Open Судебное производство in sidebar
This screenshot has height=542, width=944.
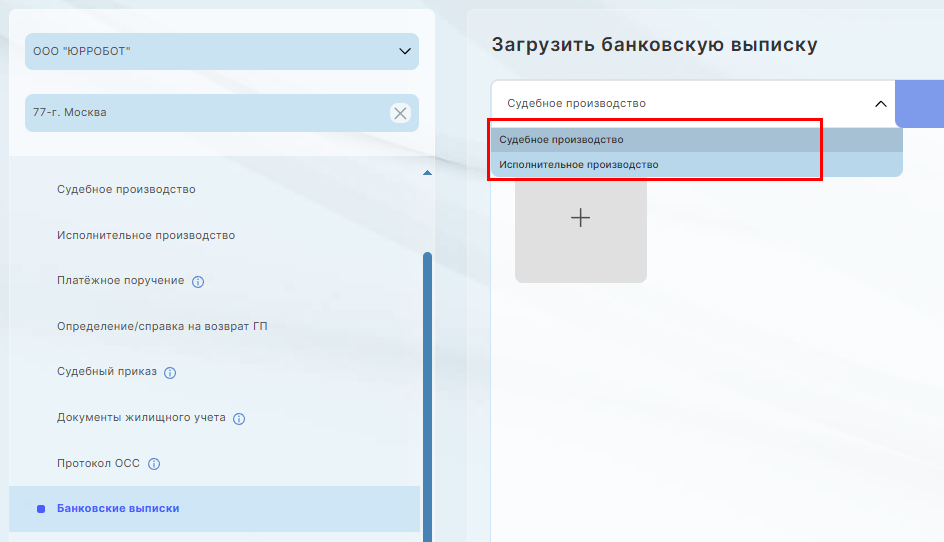(126, 189)
